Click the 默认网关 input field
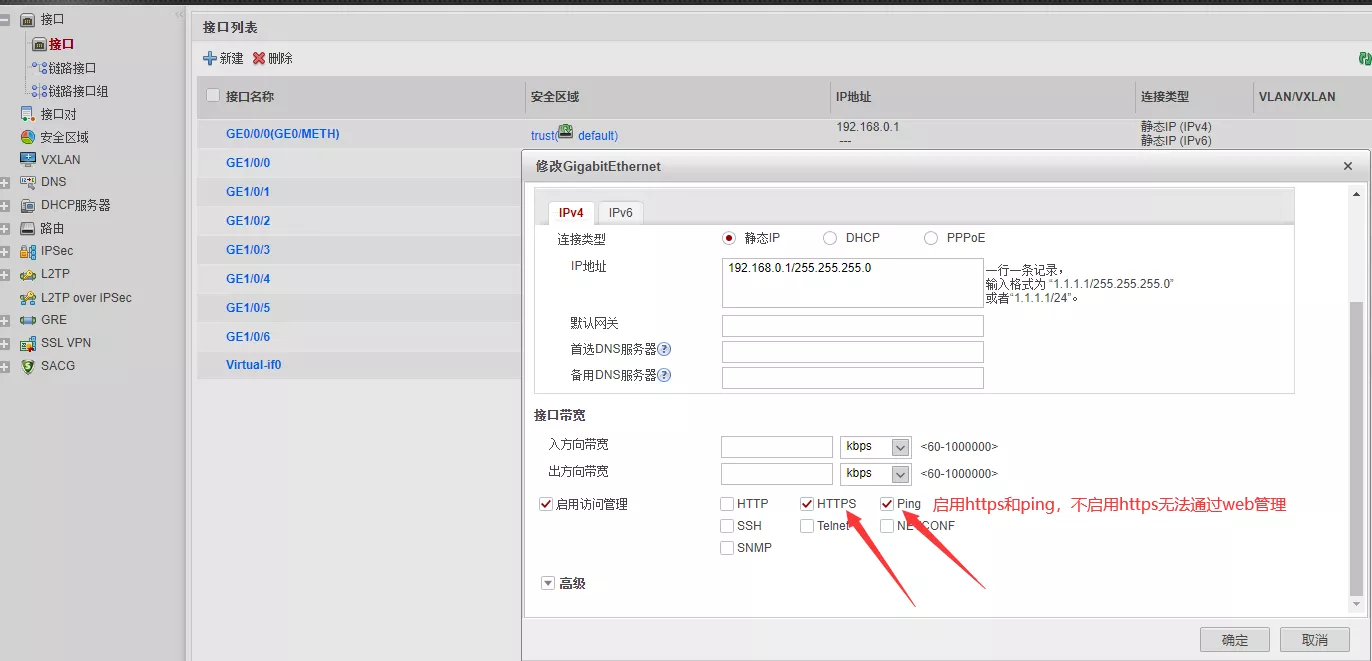1372x661 pixels. (852, 326)
